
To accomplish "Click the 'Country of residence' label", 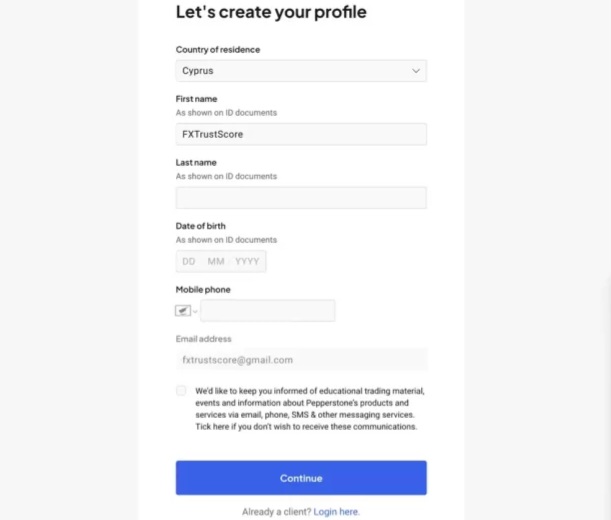I will click(x=218, y=50).
